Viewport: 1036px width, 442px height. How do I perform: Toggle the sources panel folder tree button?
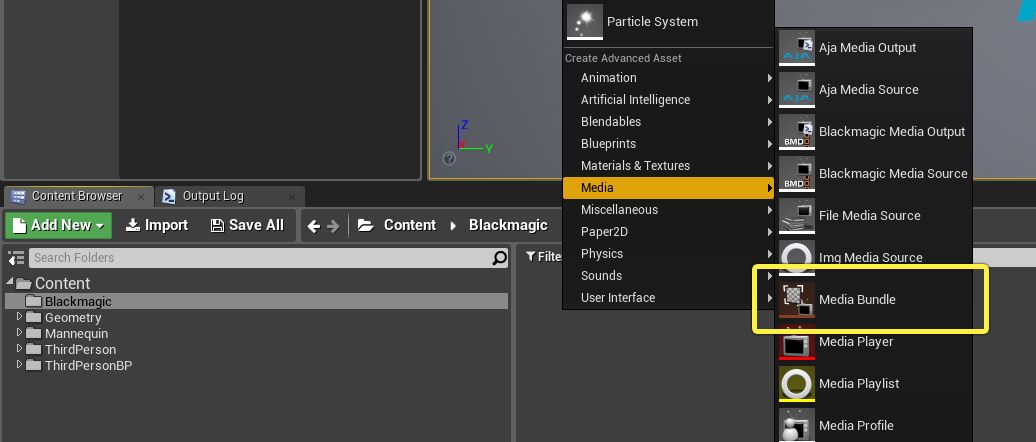16,258
